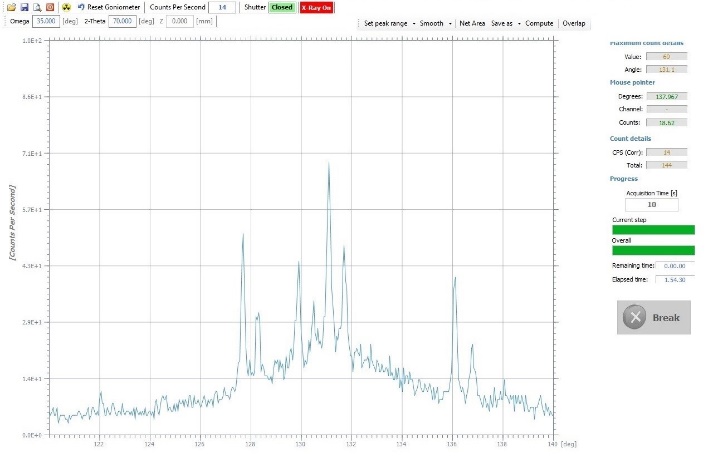Save data using the floppy disk icon

click(x=25, y=7)
